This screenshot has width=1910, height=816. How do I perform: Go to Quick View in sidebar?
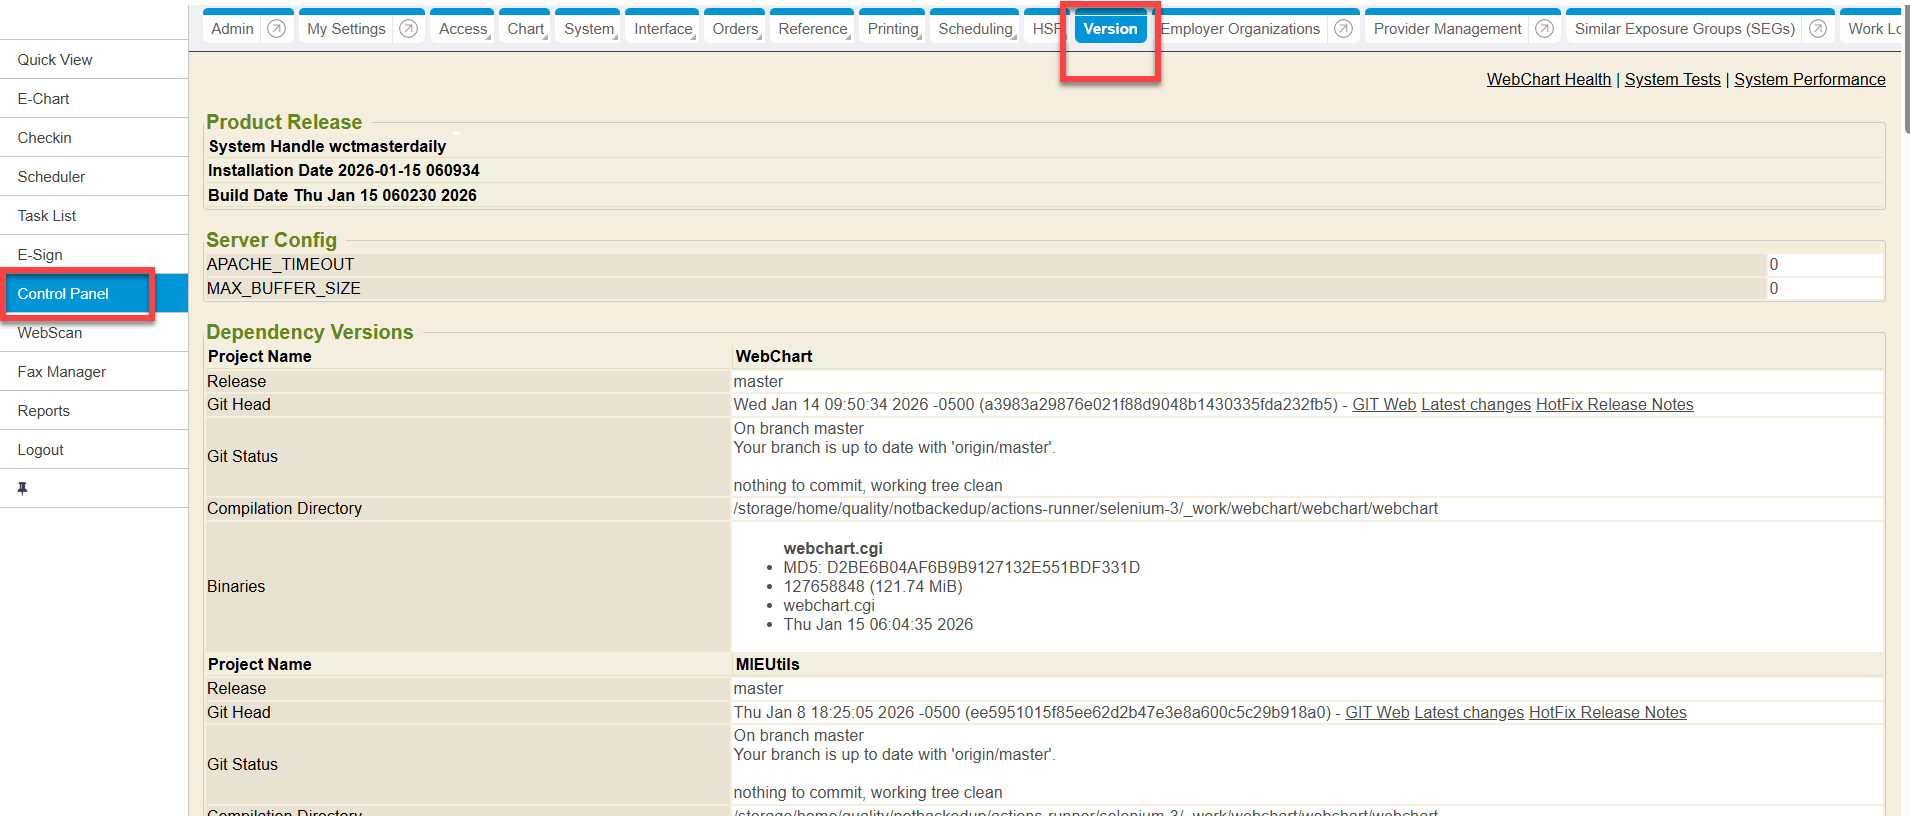(55, 60)
